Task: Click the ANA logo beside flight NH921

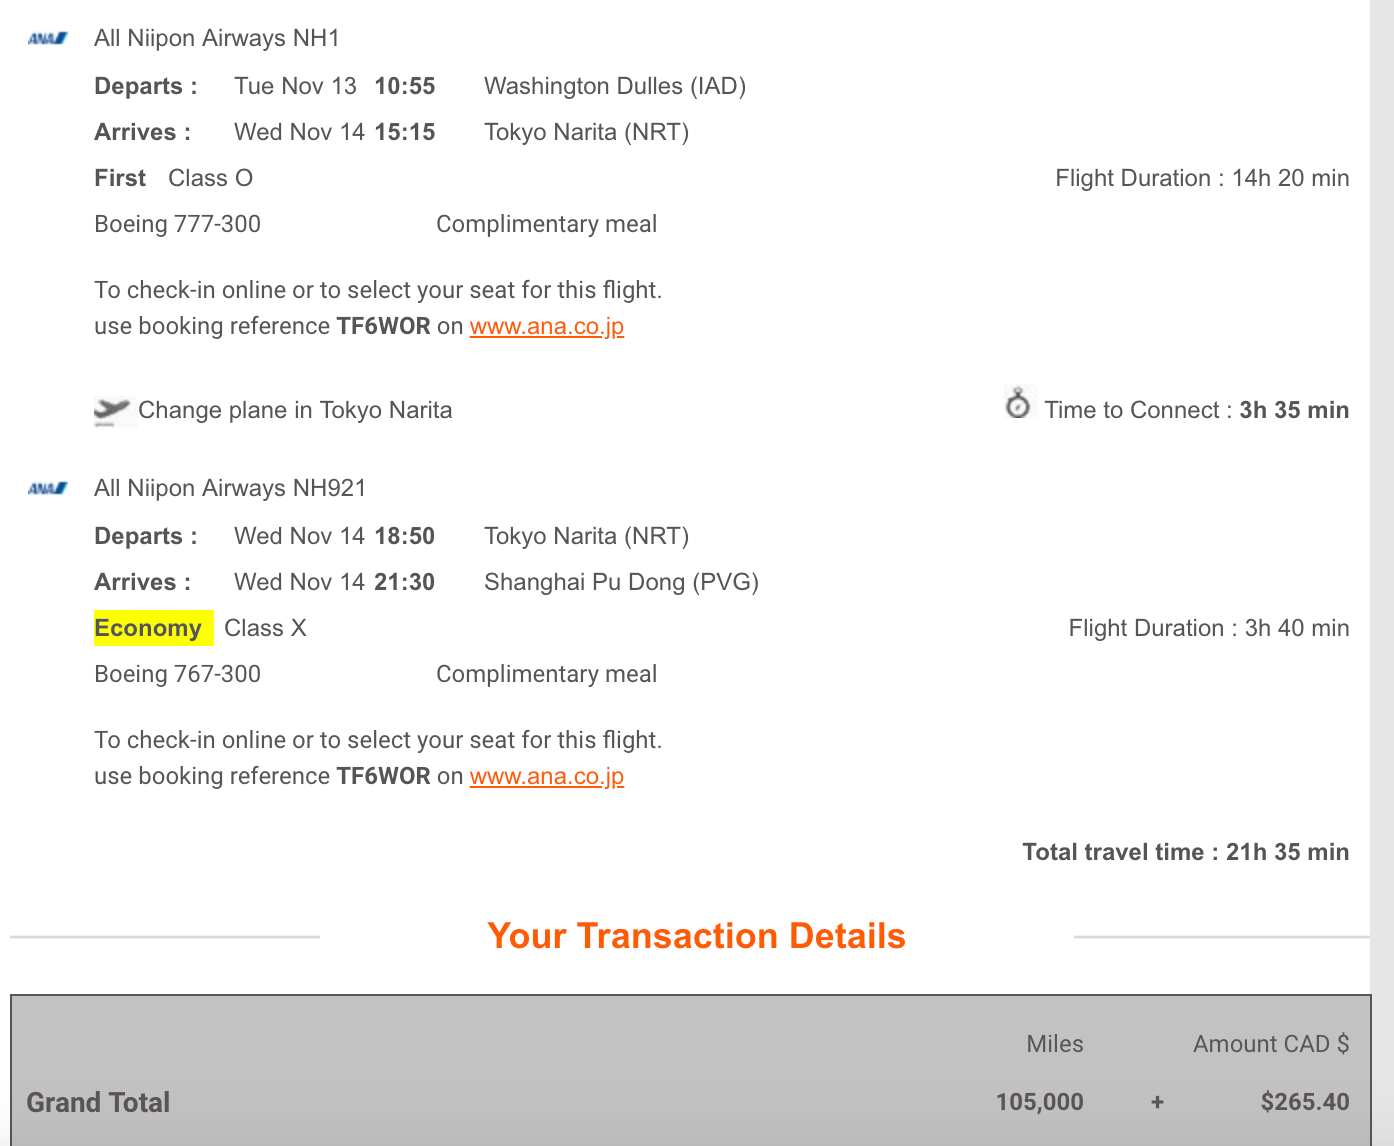Action: pyautogui.click(x=48, y=489)
